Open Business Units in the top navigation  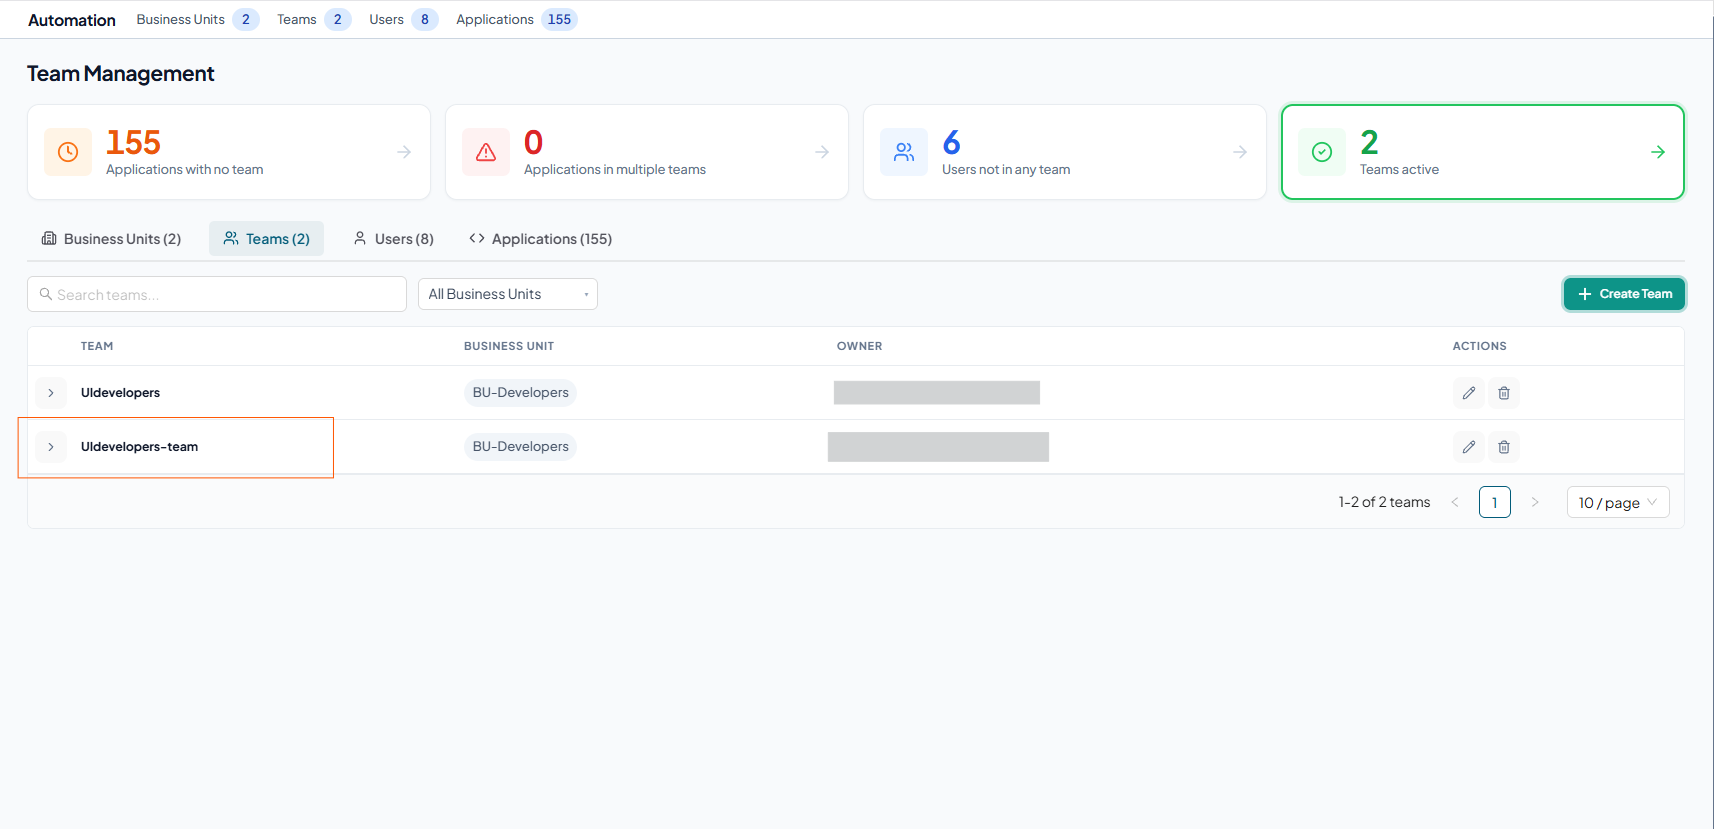pos(197,19)
